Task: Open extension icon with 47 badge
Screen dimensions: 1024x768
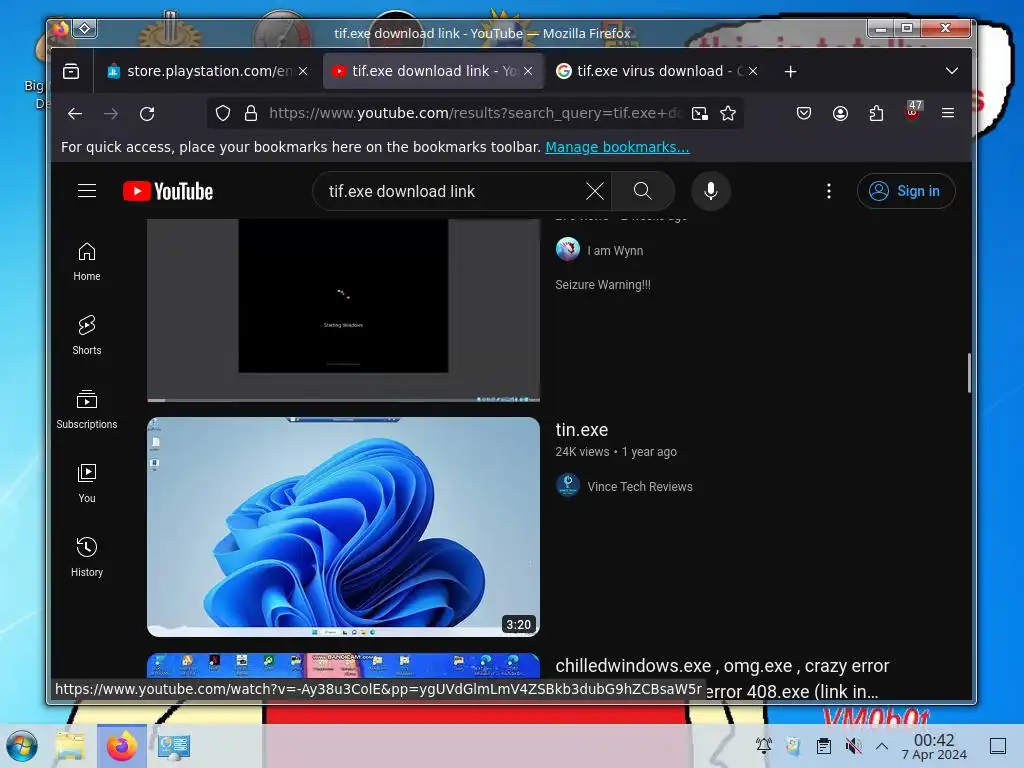Action: 913,111
